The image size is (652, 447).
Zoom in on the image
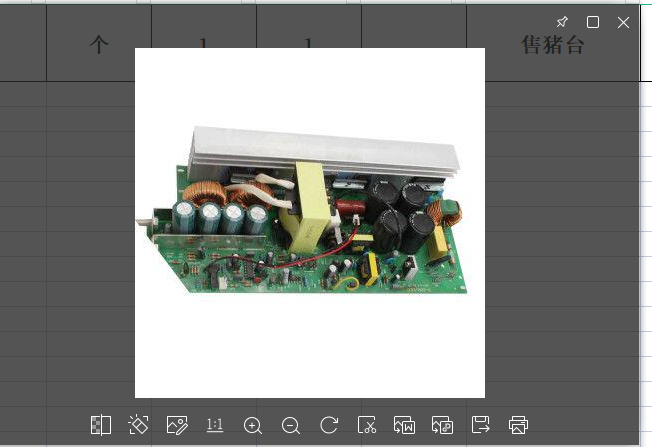[253, 425]
